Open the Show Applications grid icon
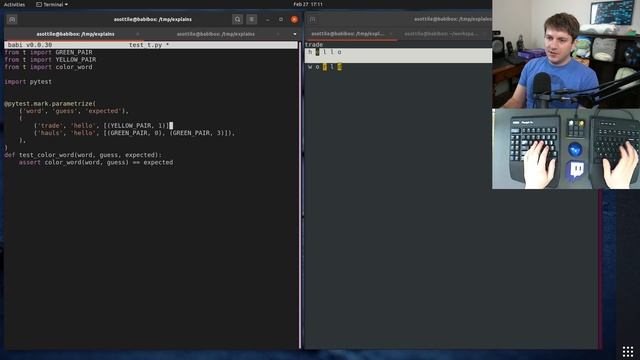640x360 pixels. pos(628,351)
